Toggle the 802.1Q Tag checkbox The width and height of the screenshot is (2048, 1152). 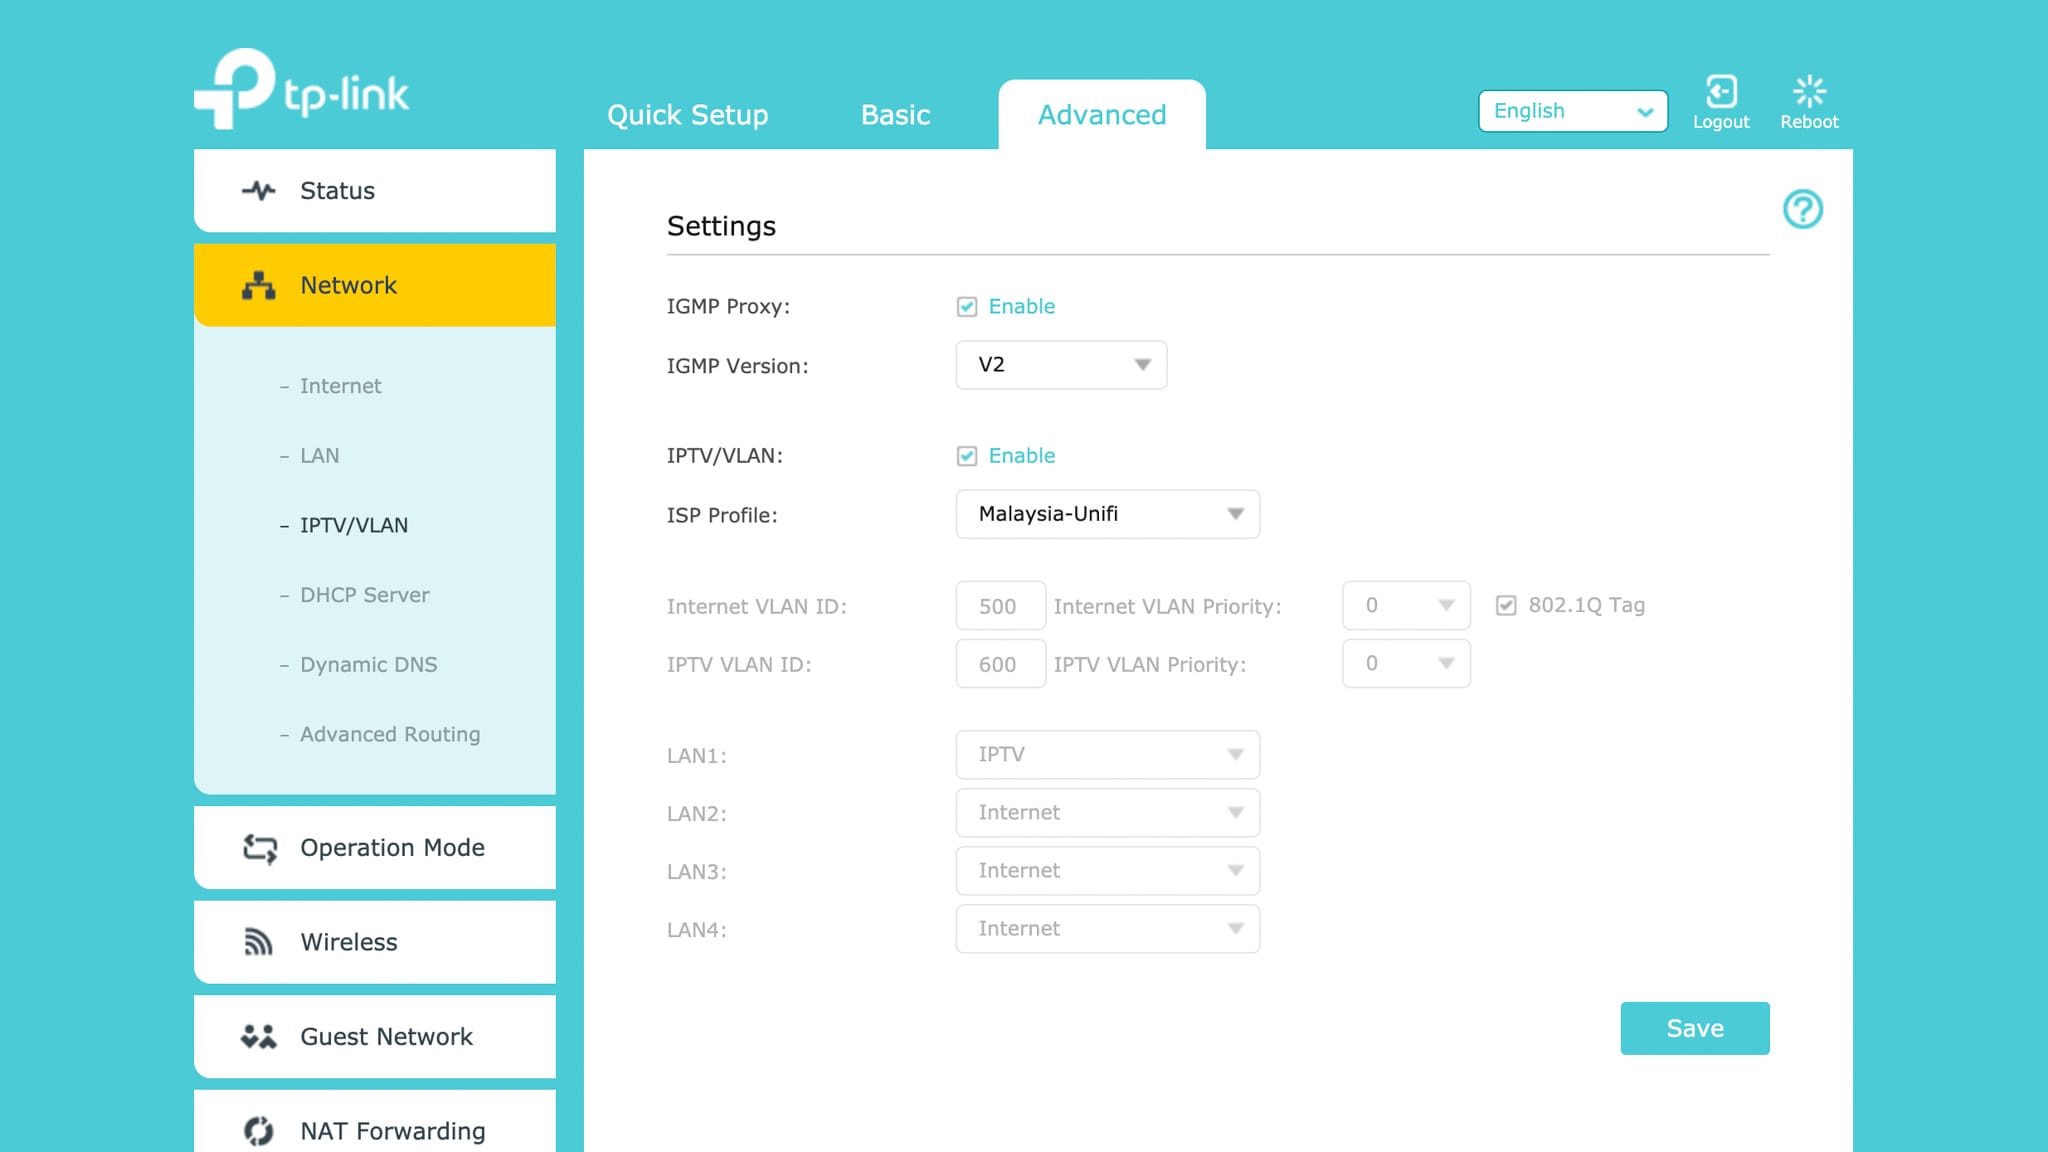pyautogui.click(x=1506, y=605)
